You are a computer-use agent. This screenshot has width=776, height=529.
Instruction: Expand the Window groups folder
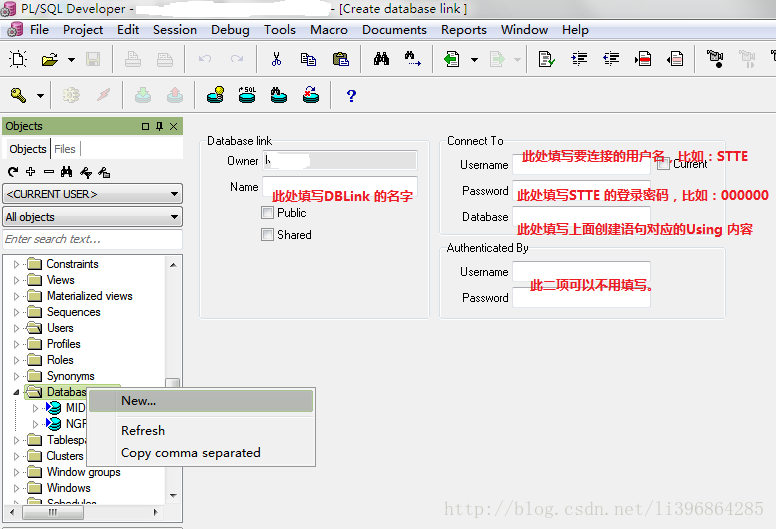click(x=16, y=473)
